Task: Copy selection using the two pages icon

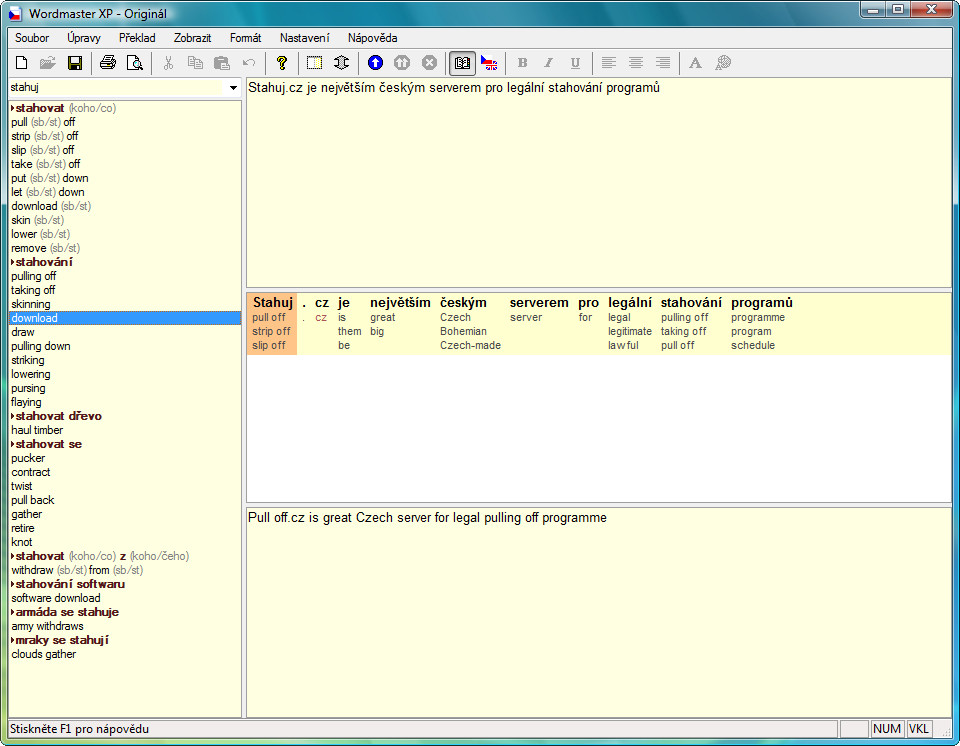Action: (195, 62)
